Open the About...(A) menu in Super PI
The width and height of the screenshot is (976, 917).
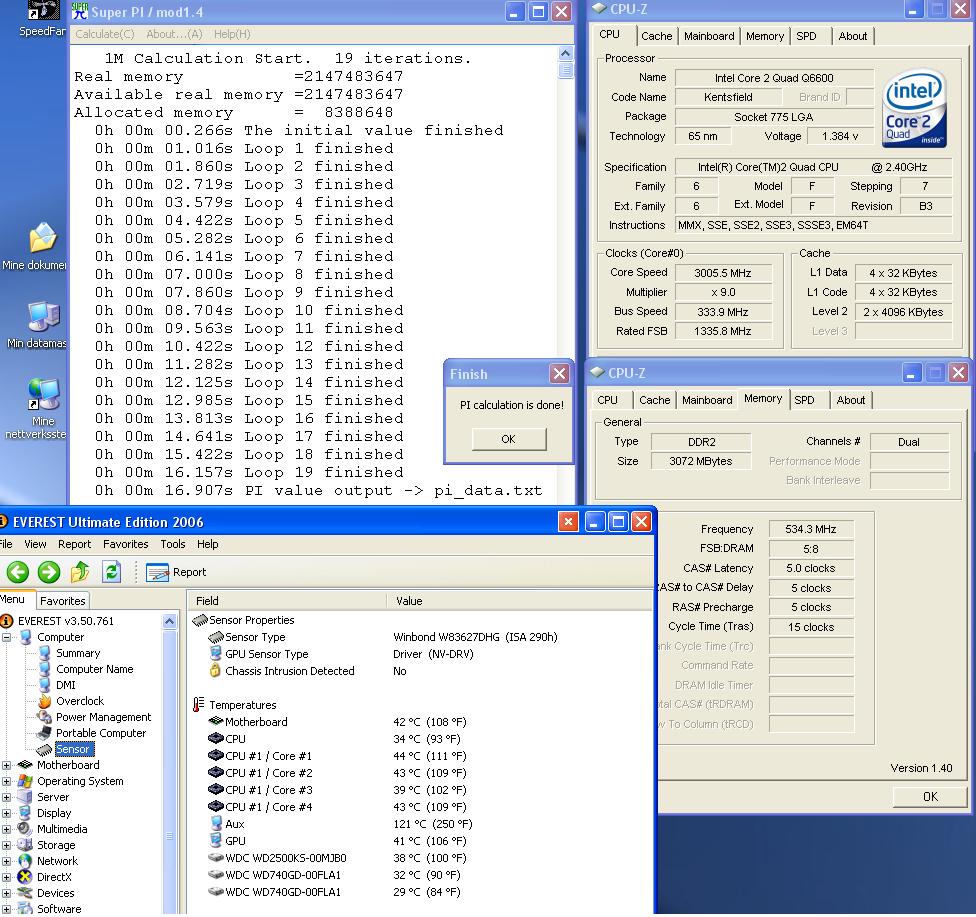pos(174,34)
